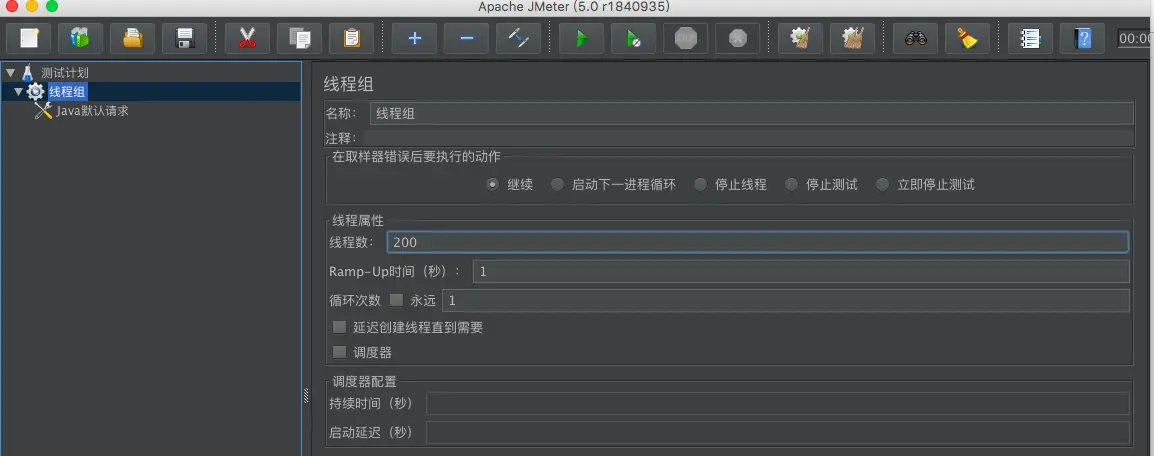Click the 注释 comment field
Image resolution: width=1154 pixels, height=456 pixels.
747,138
